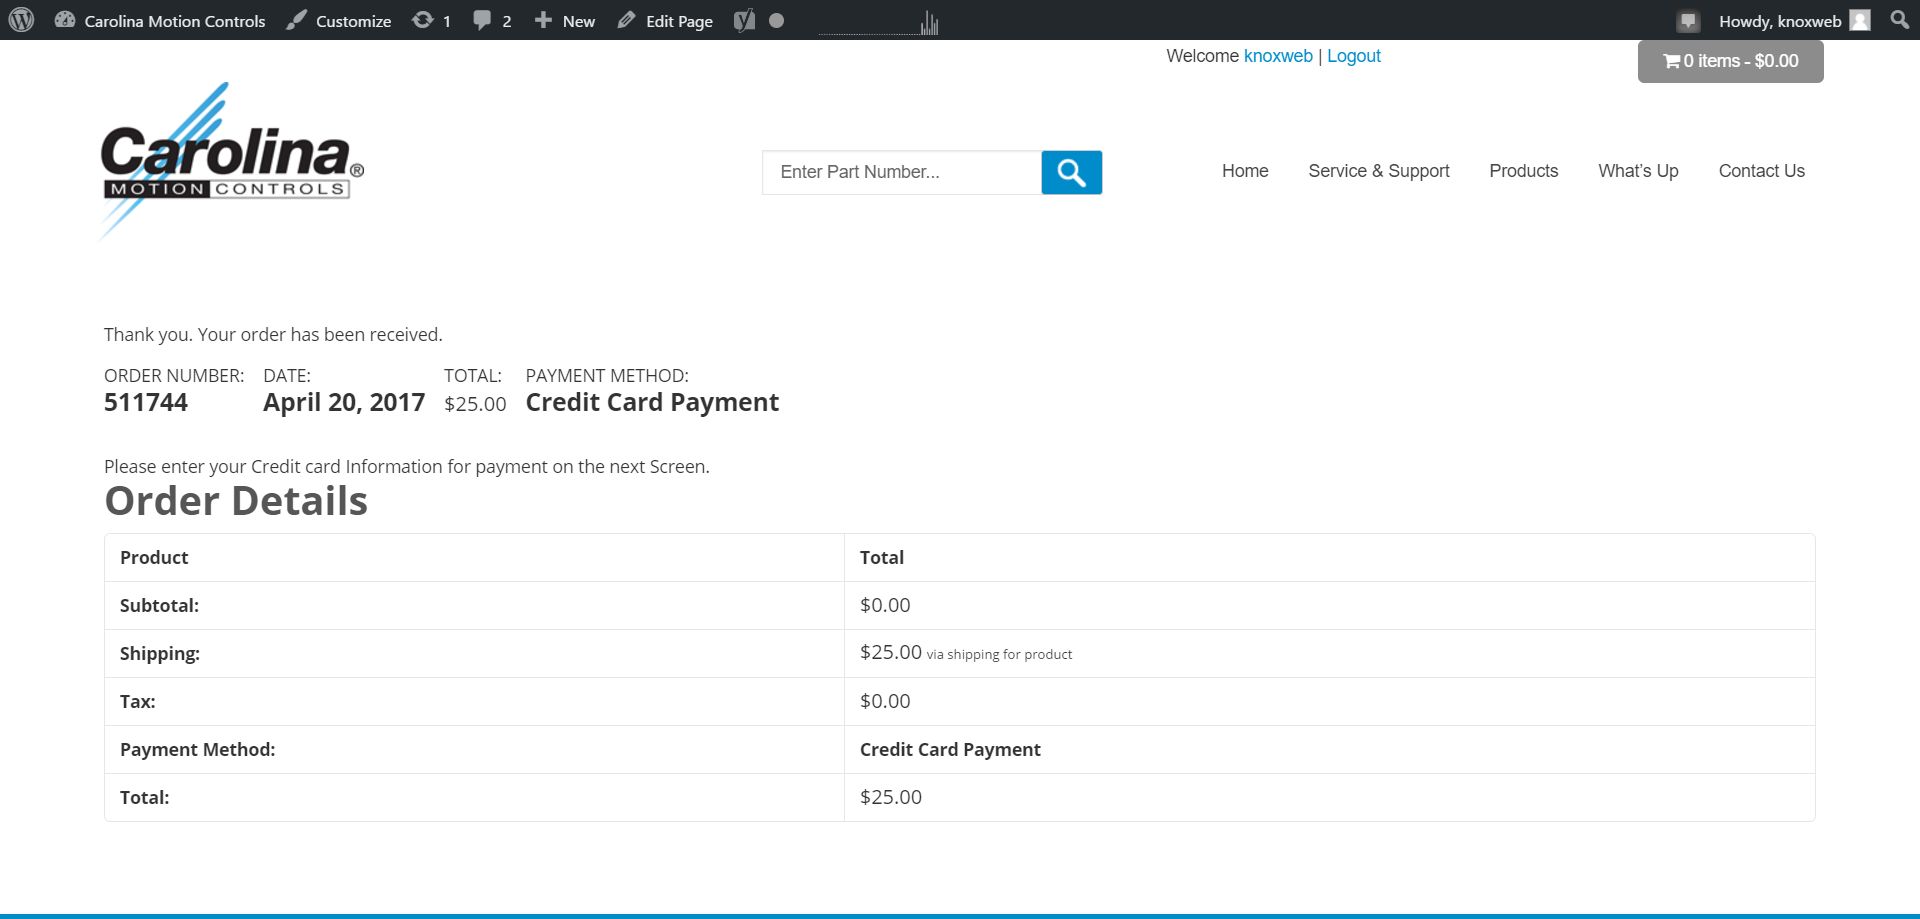1920x919 pixels.
Task: Click the Carolina Motion Controls logo
Action: pos(232,161)
